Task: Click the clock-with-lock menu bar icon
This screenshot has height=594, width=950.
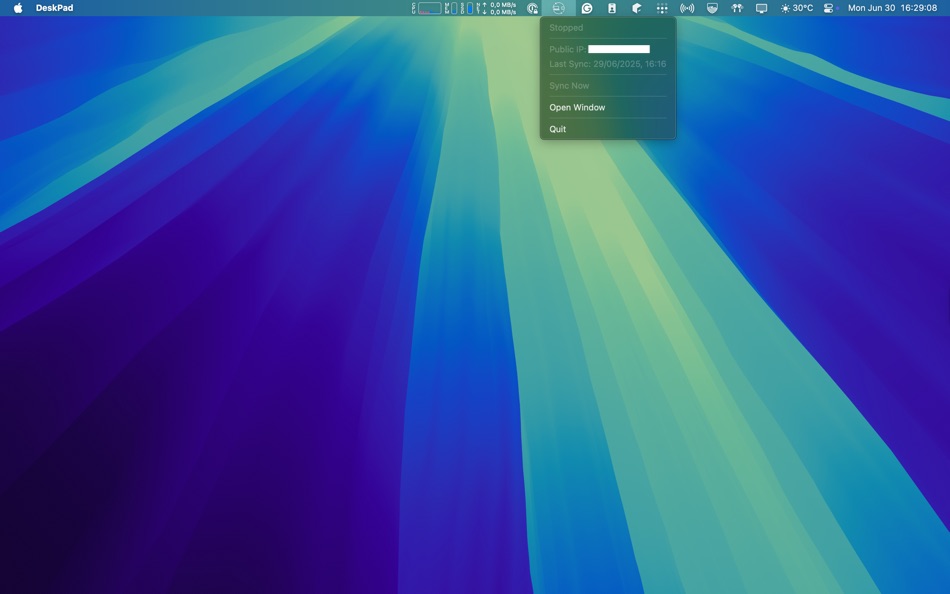Action: (532, 8)
